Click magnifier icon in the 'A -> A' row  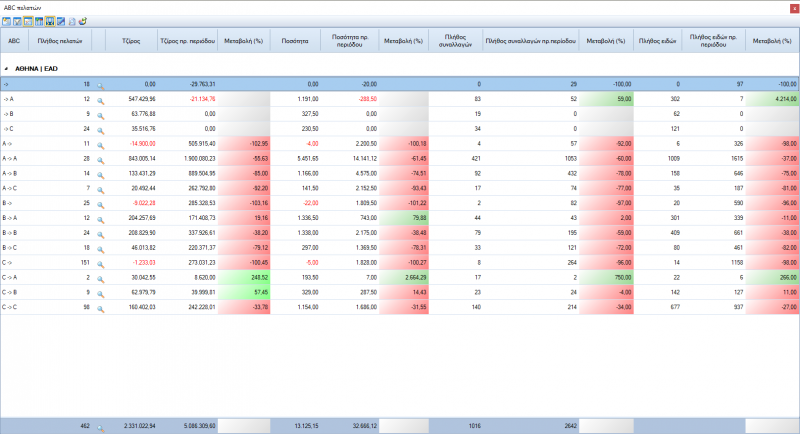[x=101, y=161]
